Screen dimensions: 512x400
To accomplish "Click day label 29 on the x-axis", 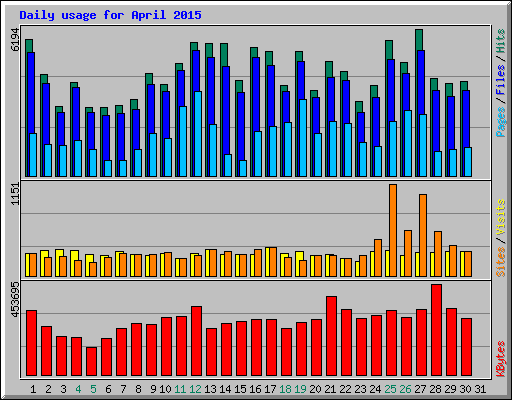I will (450, 389).
